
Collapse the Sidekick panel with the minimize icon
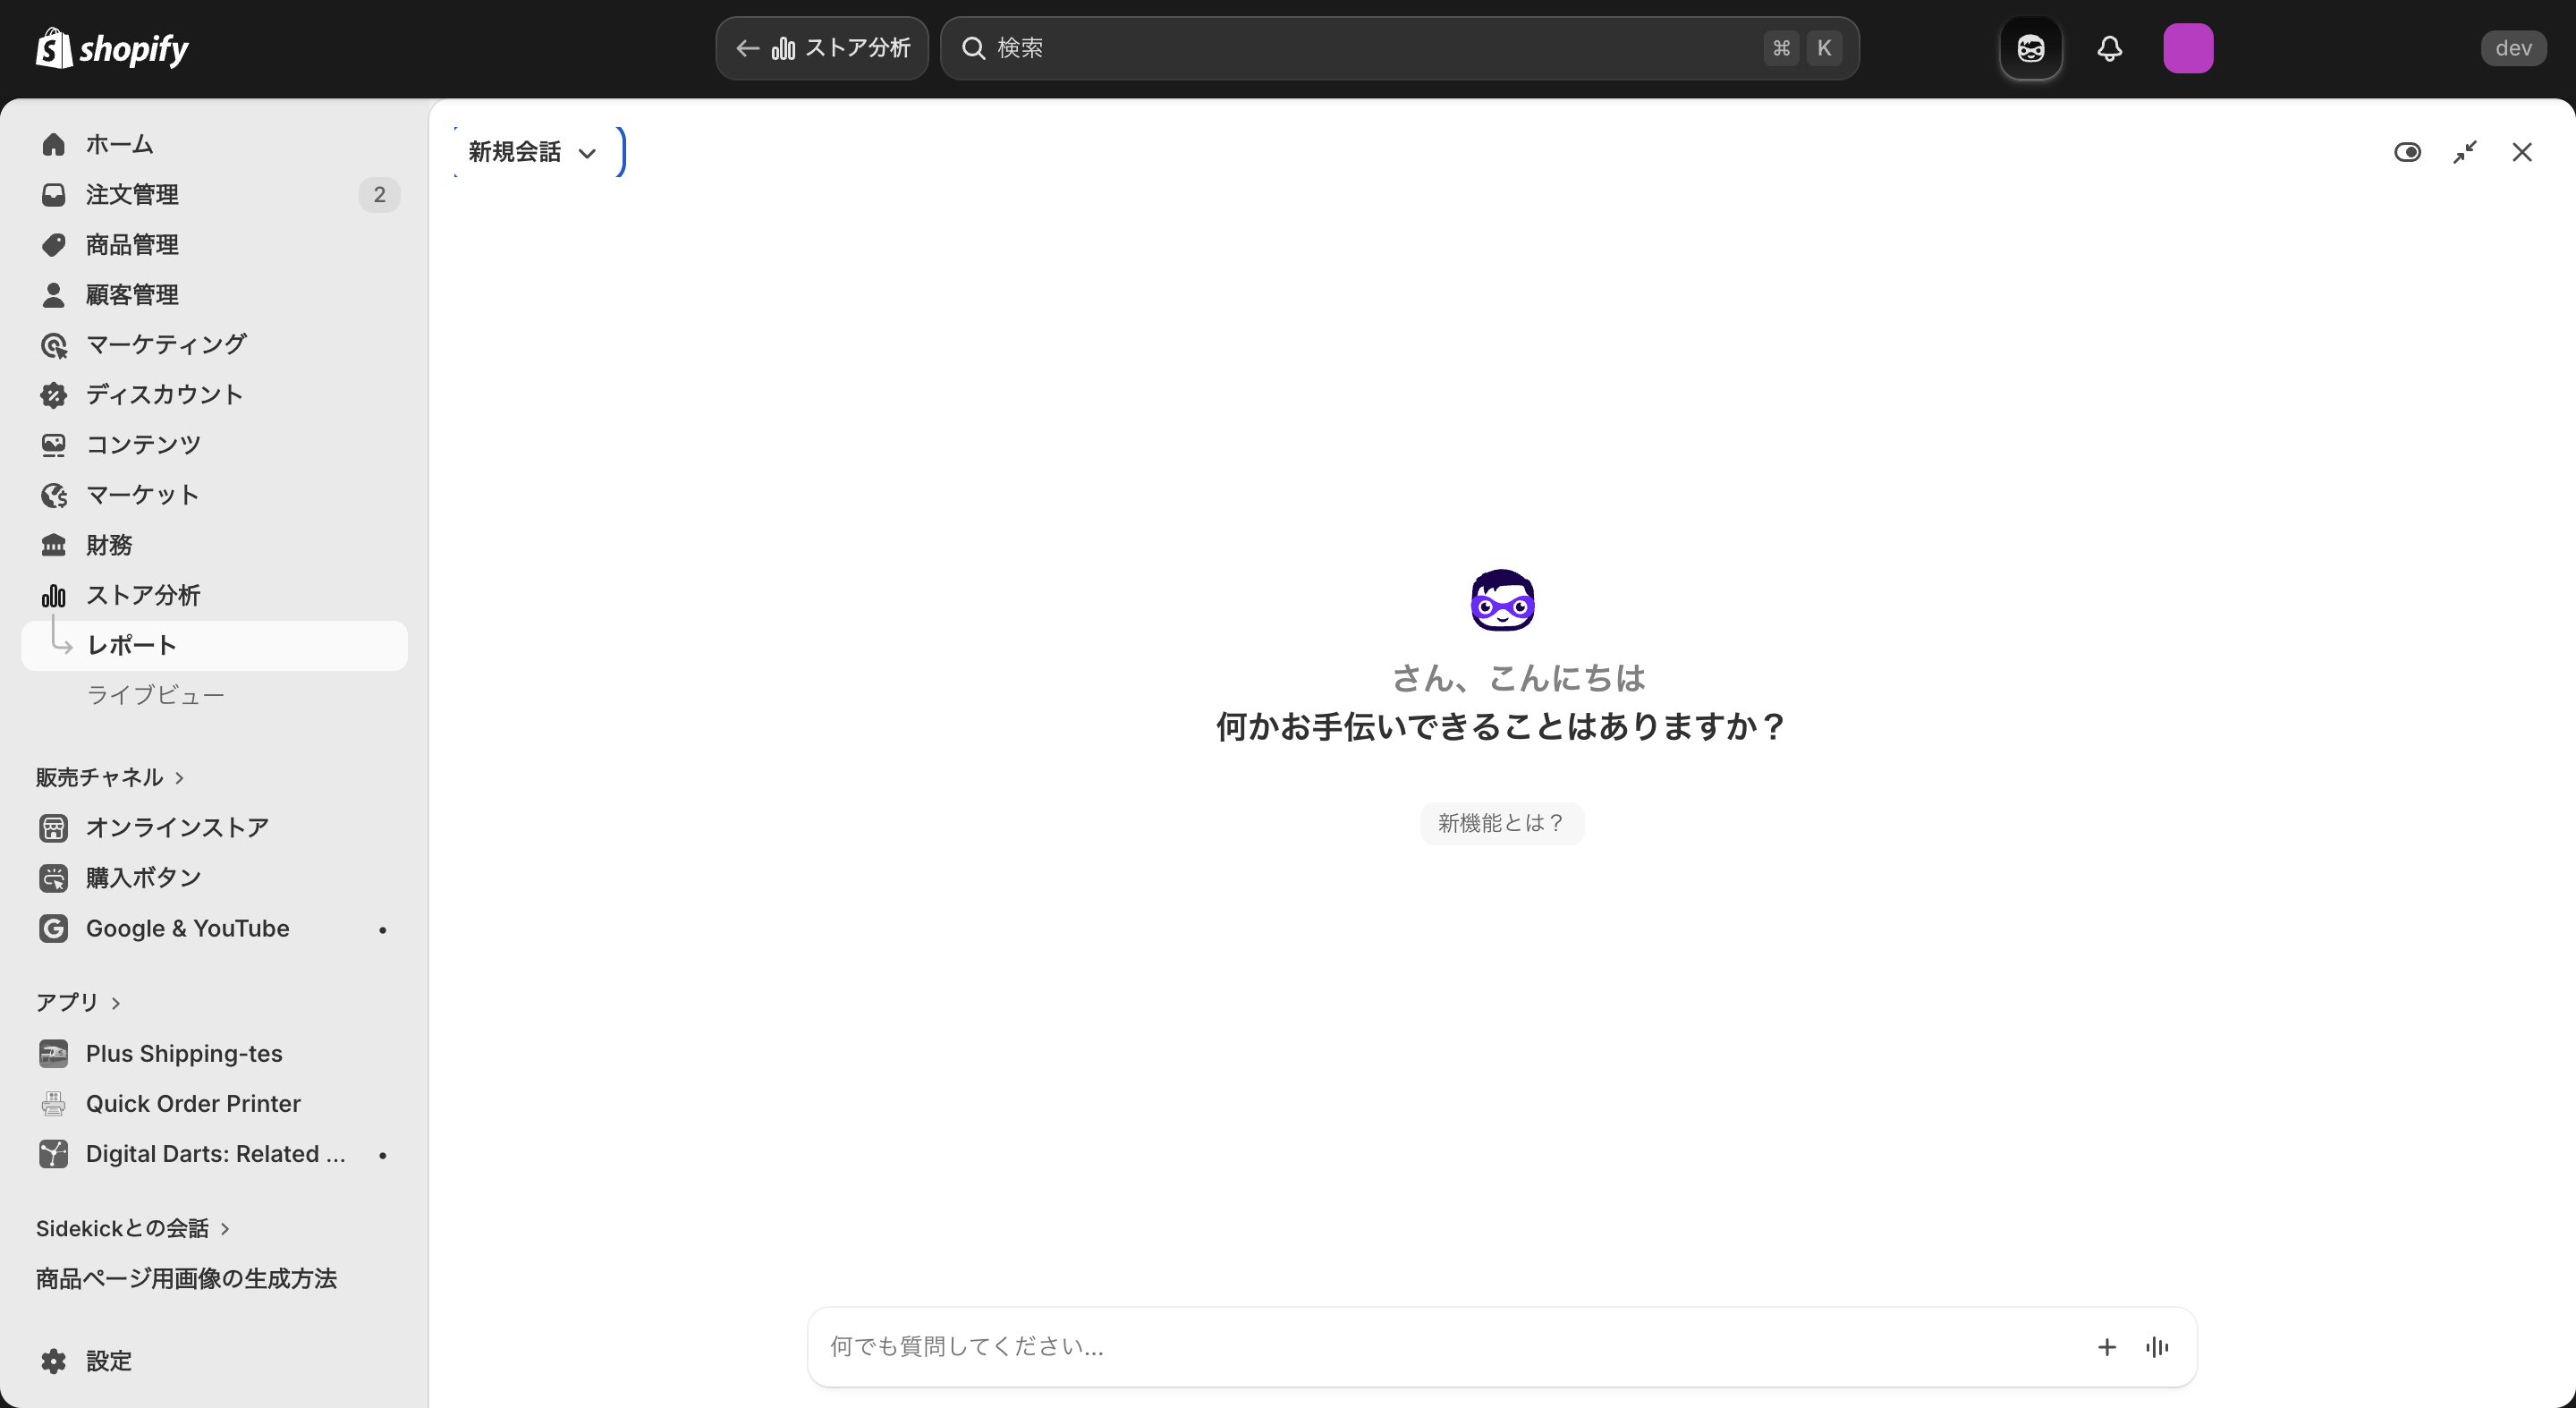(2465, 152)
